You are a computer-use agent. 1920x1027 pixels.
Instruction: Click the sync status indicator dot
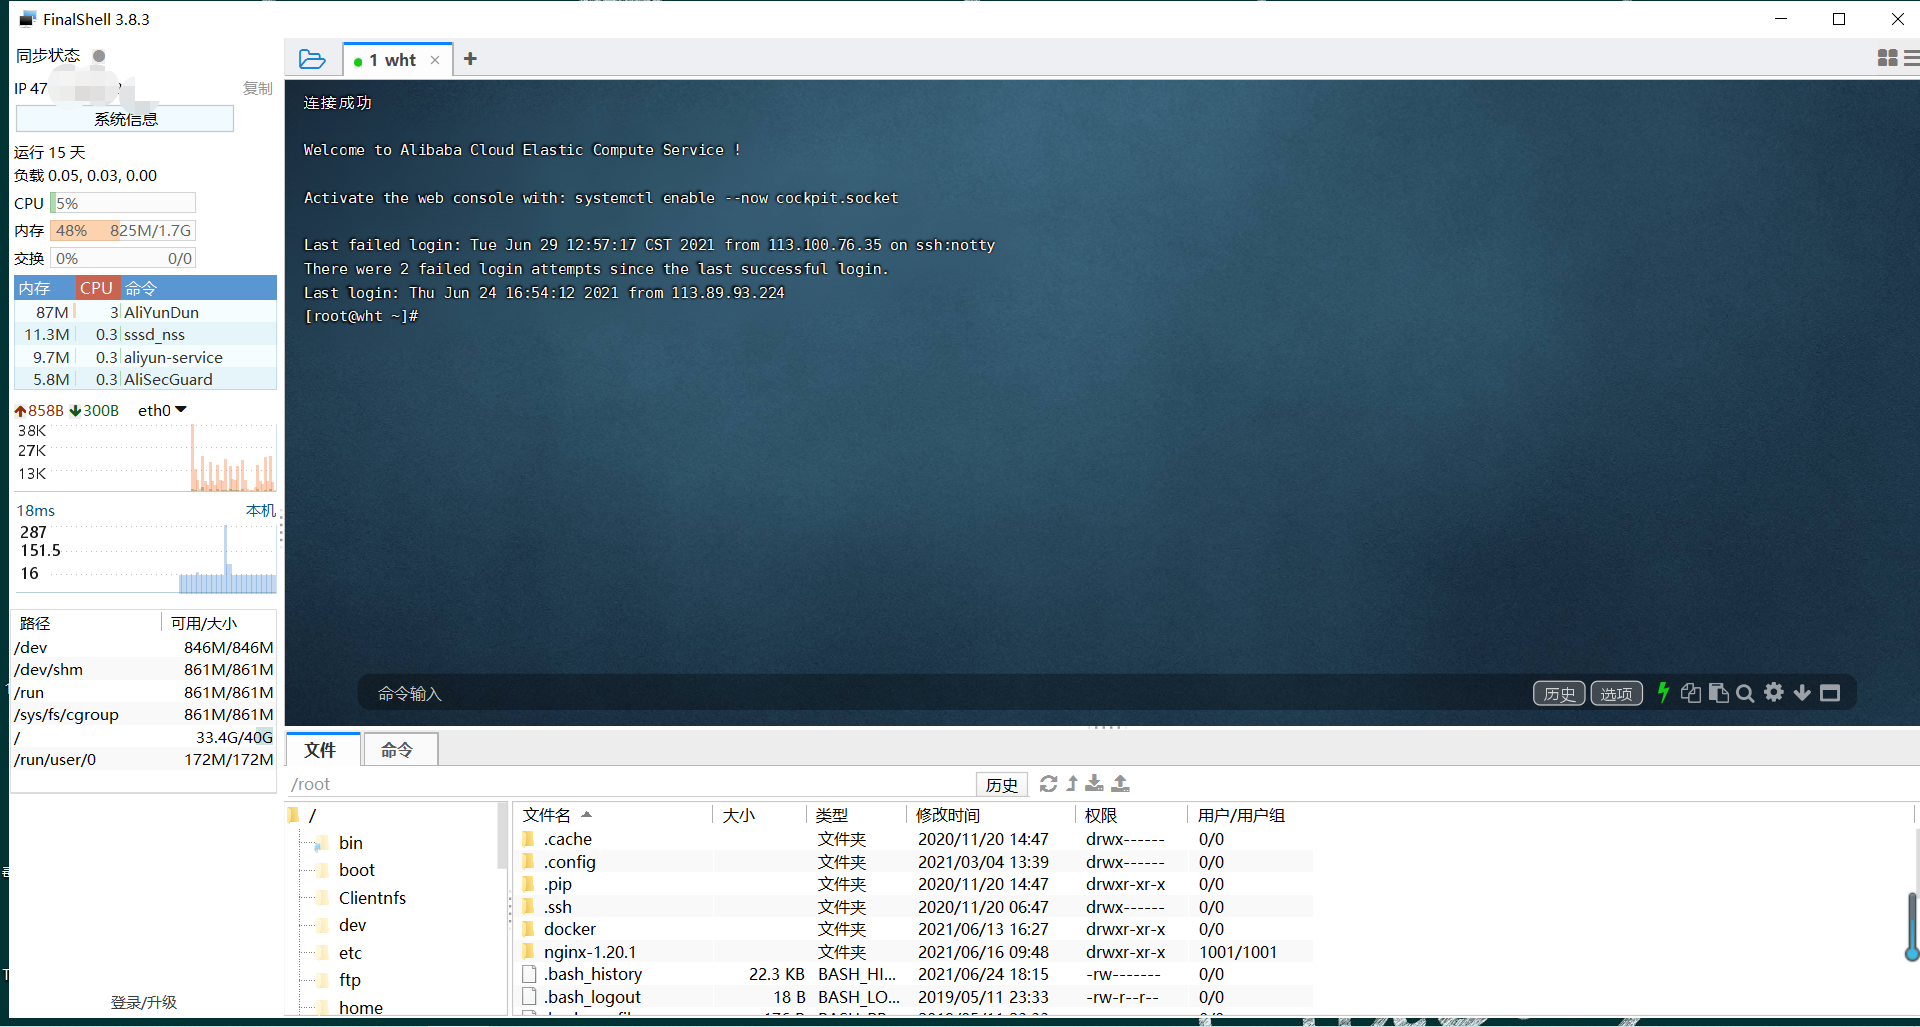coord(99,56)
